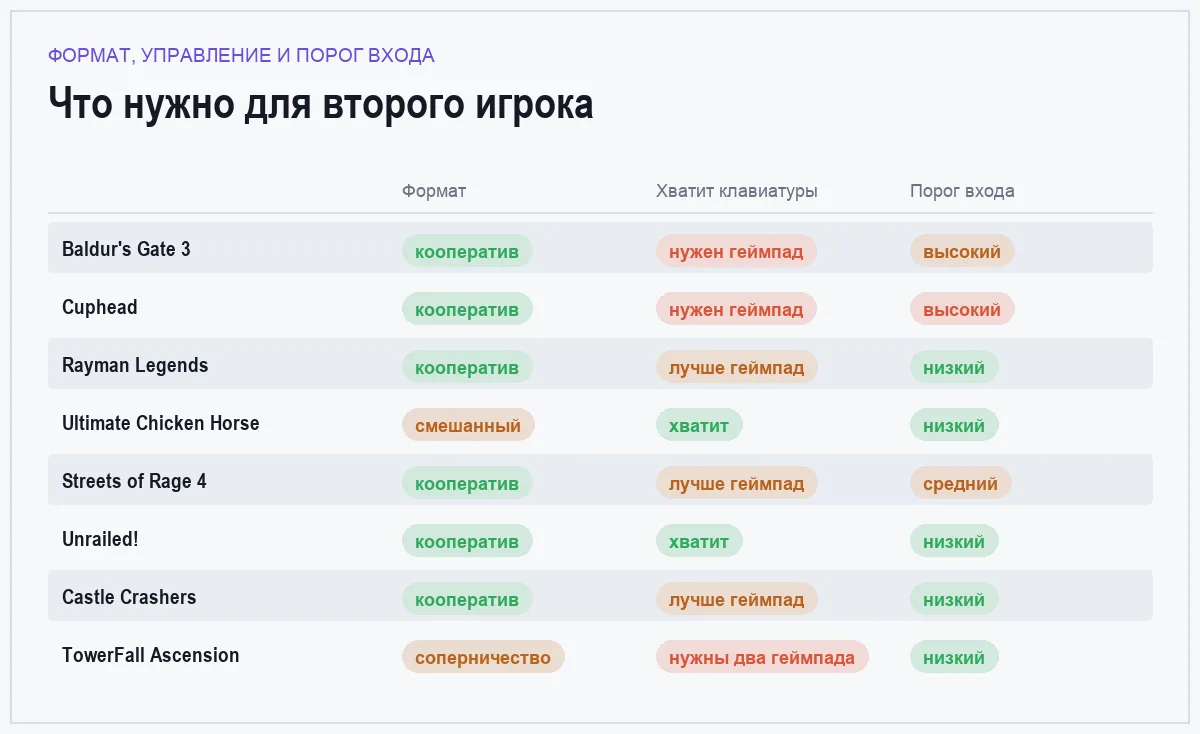Click the 'Формат' column header

click(434, 191)
